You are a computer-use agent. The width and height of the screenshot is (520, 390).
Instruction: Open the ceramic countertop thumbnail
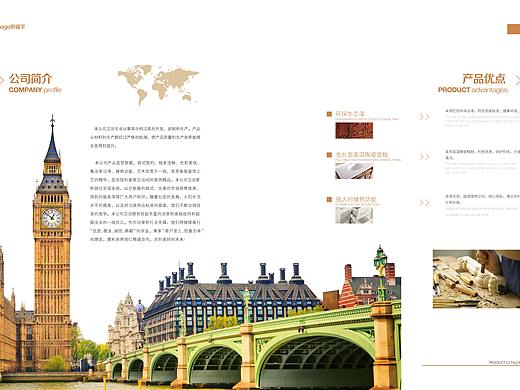pyautogui.click(x=354, y=171)
